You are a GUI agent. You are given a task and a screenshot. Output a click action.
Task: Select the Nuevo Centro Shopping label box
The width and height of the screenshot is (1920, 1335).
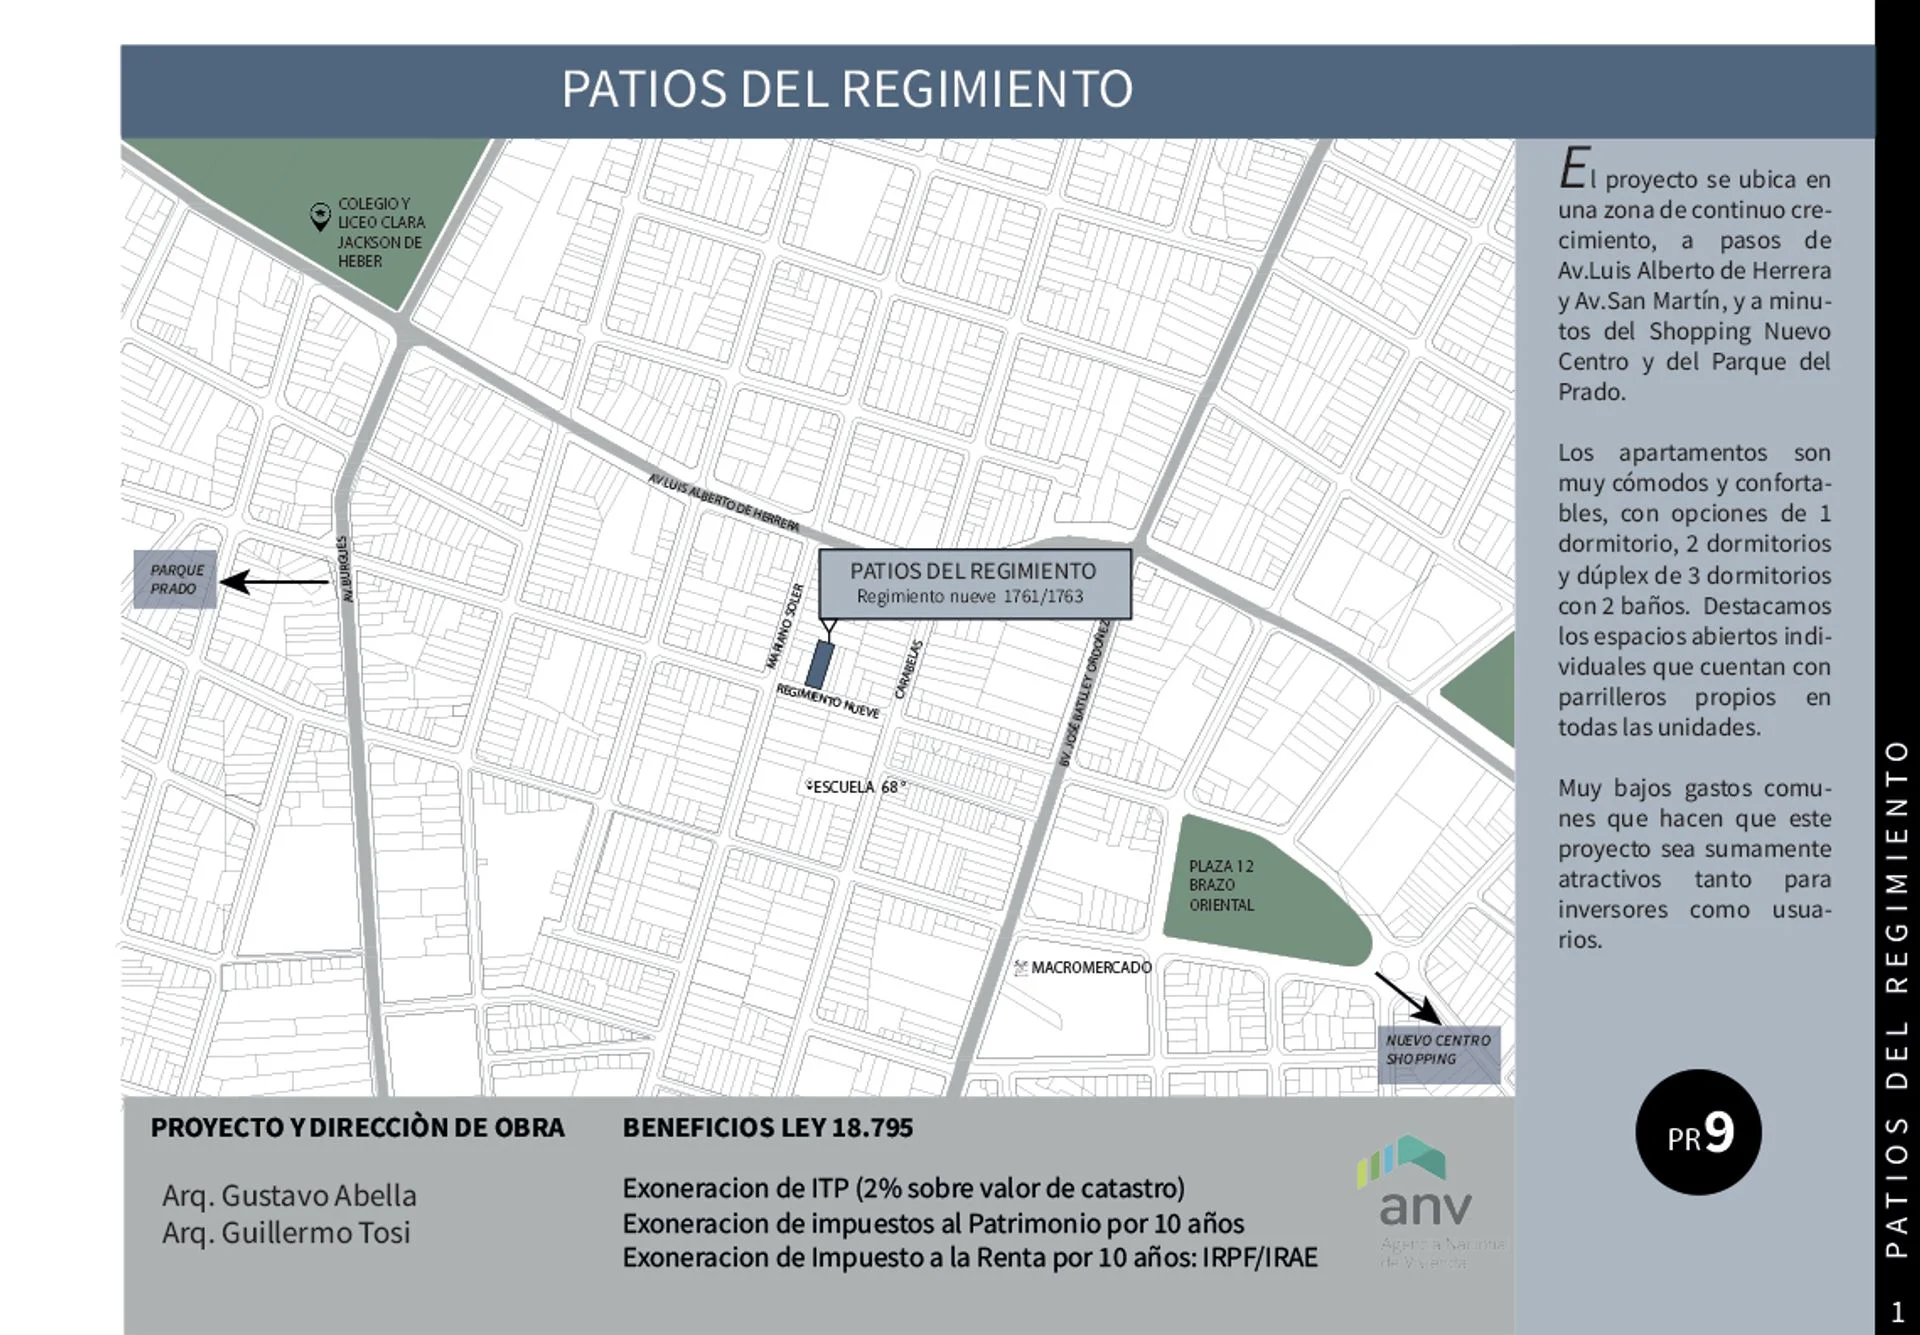pyautogui.click(x=1438, y=1053)
